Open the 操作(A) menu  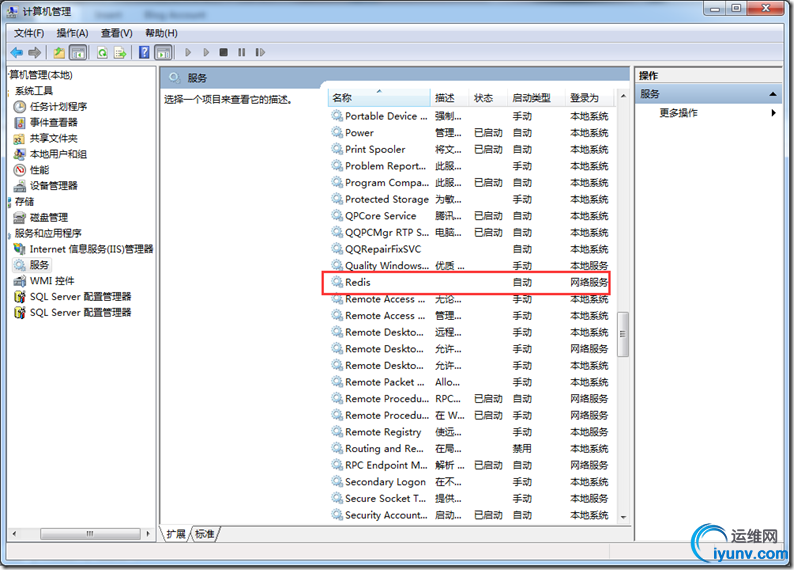click(72, 33)
